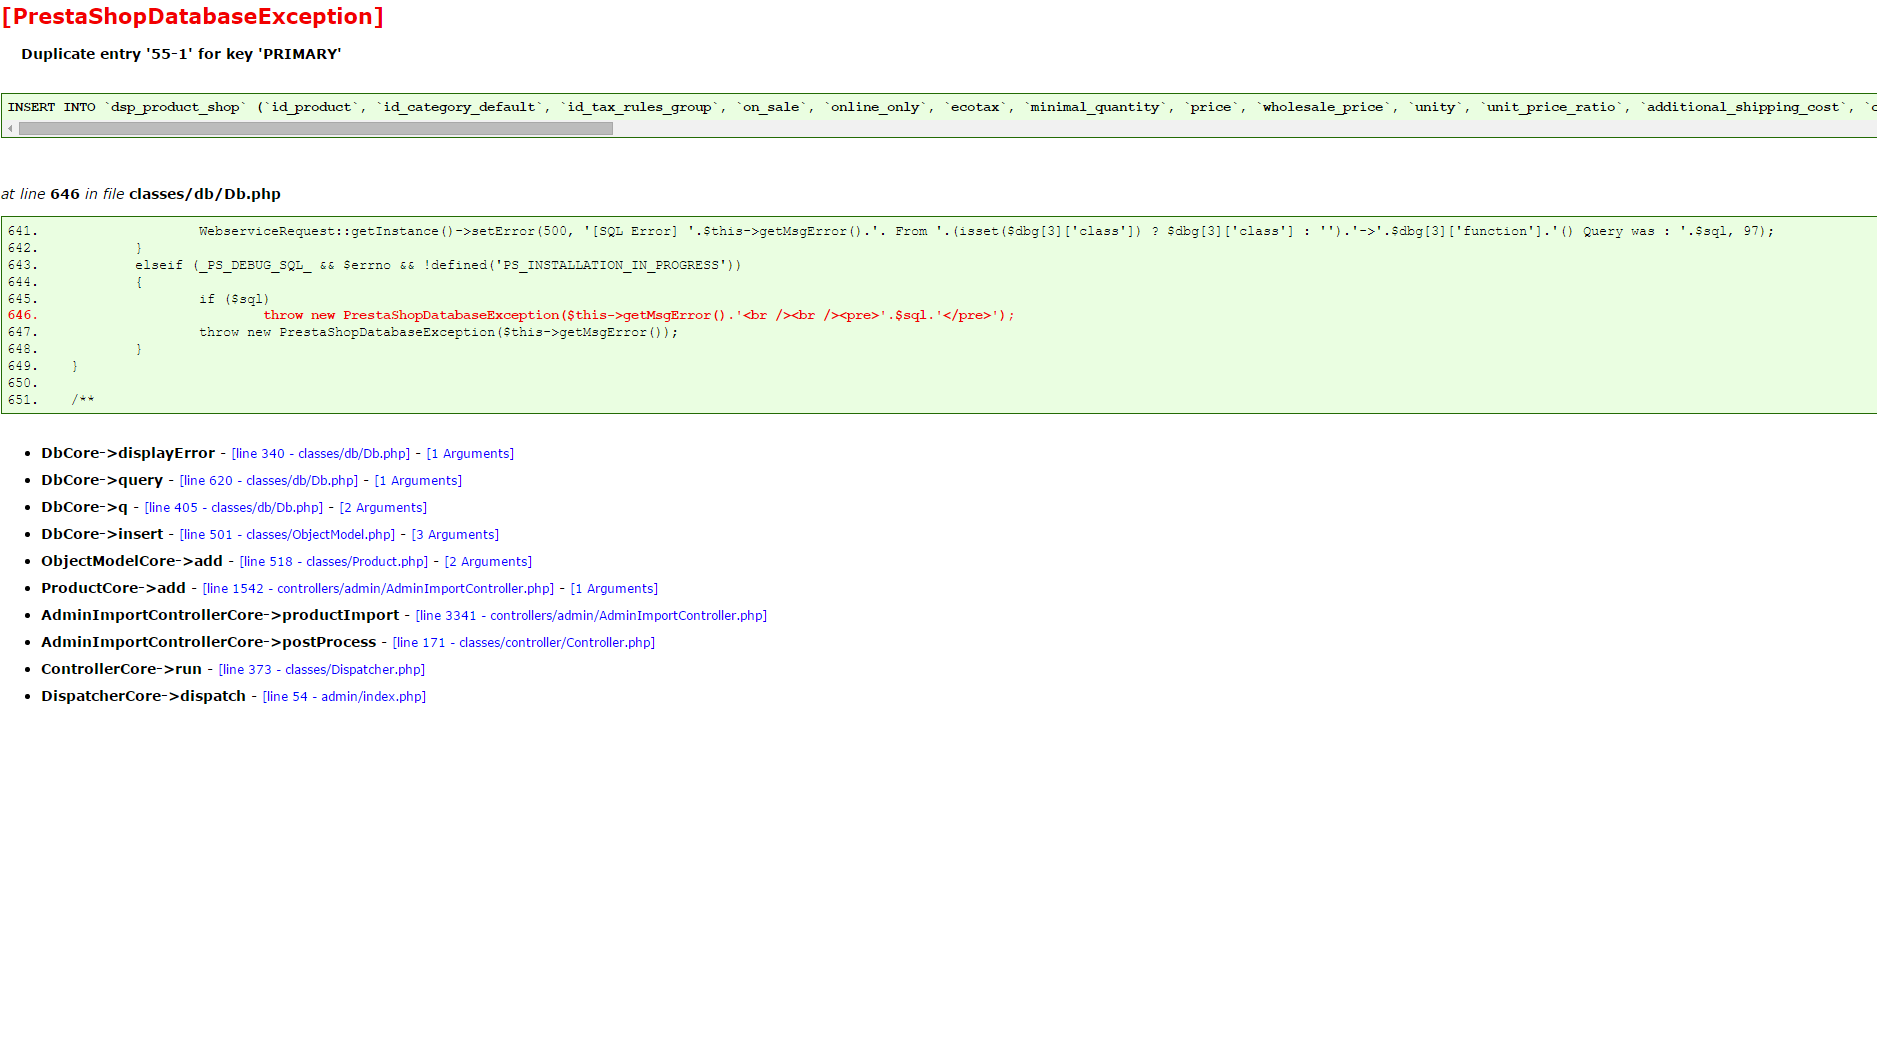The image size is (1877, 1056).
Task: Click the SQL query box horizontal scrollbar thumb
Action: (x=316, y=128)
